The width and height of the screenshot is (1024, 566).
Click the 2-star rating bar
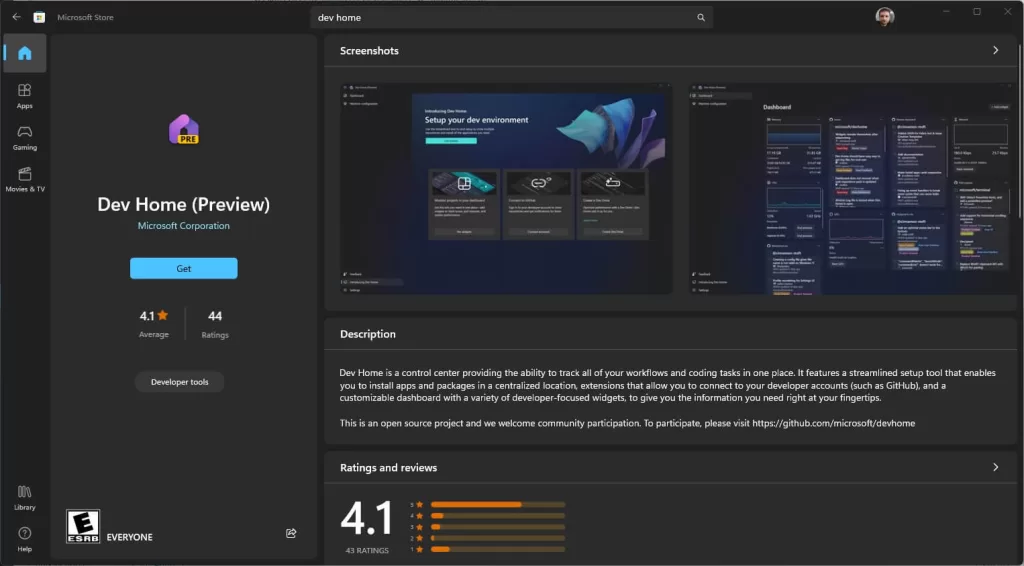point(498,538)
